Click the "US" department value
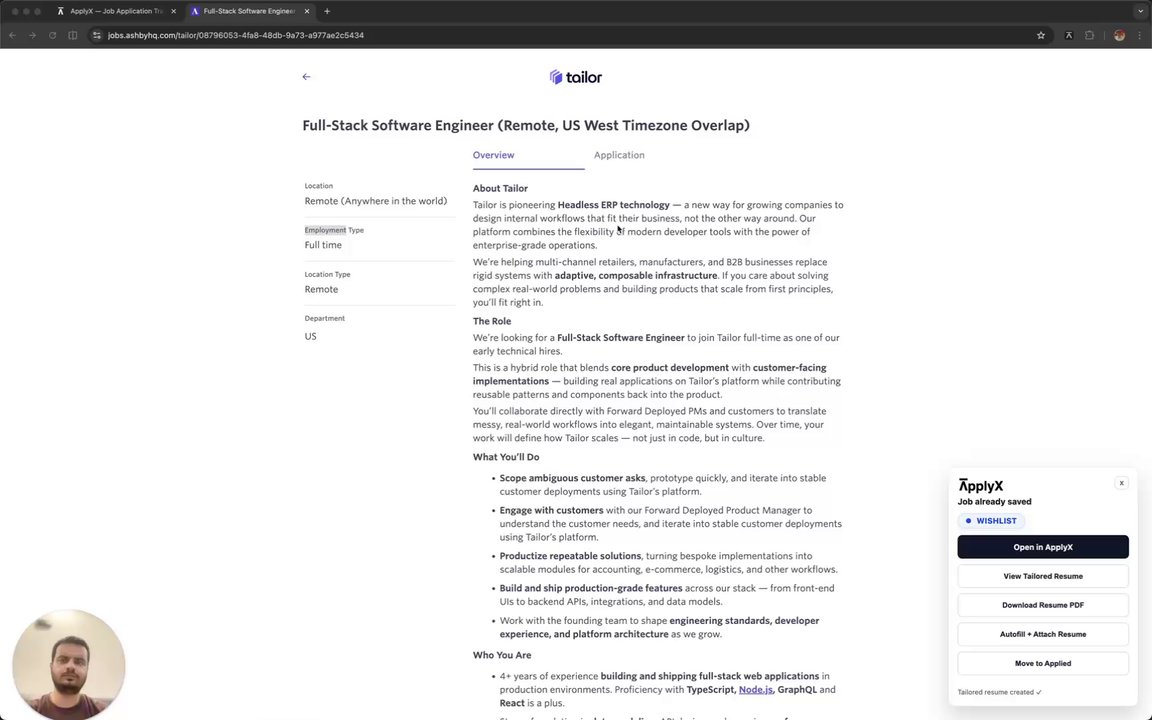 (x=310, y=336)
